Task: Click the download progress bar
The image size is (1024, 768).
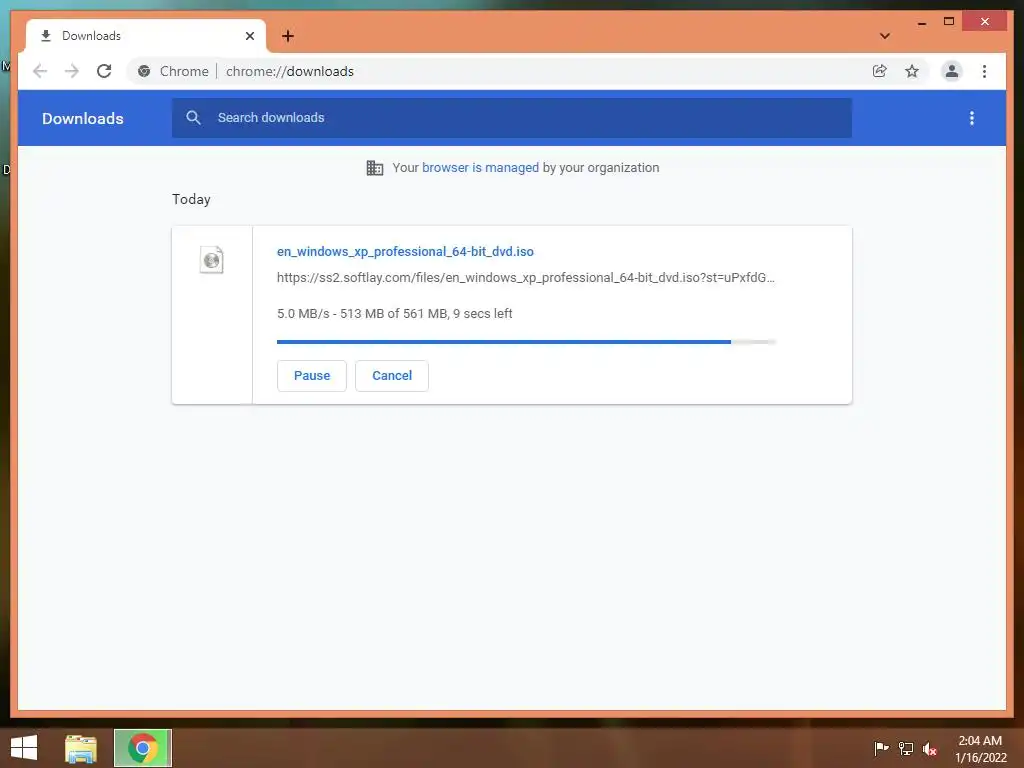Action: [526, 342]
